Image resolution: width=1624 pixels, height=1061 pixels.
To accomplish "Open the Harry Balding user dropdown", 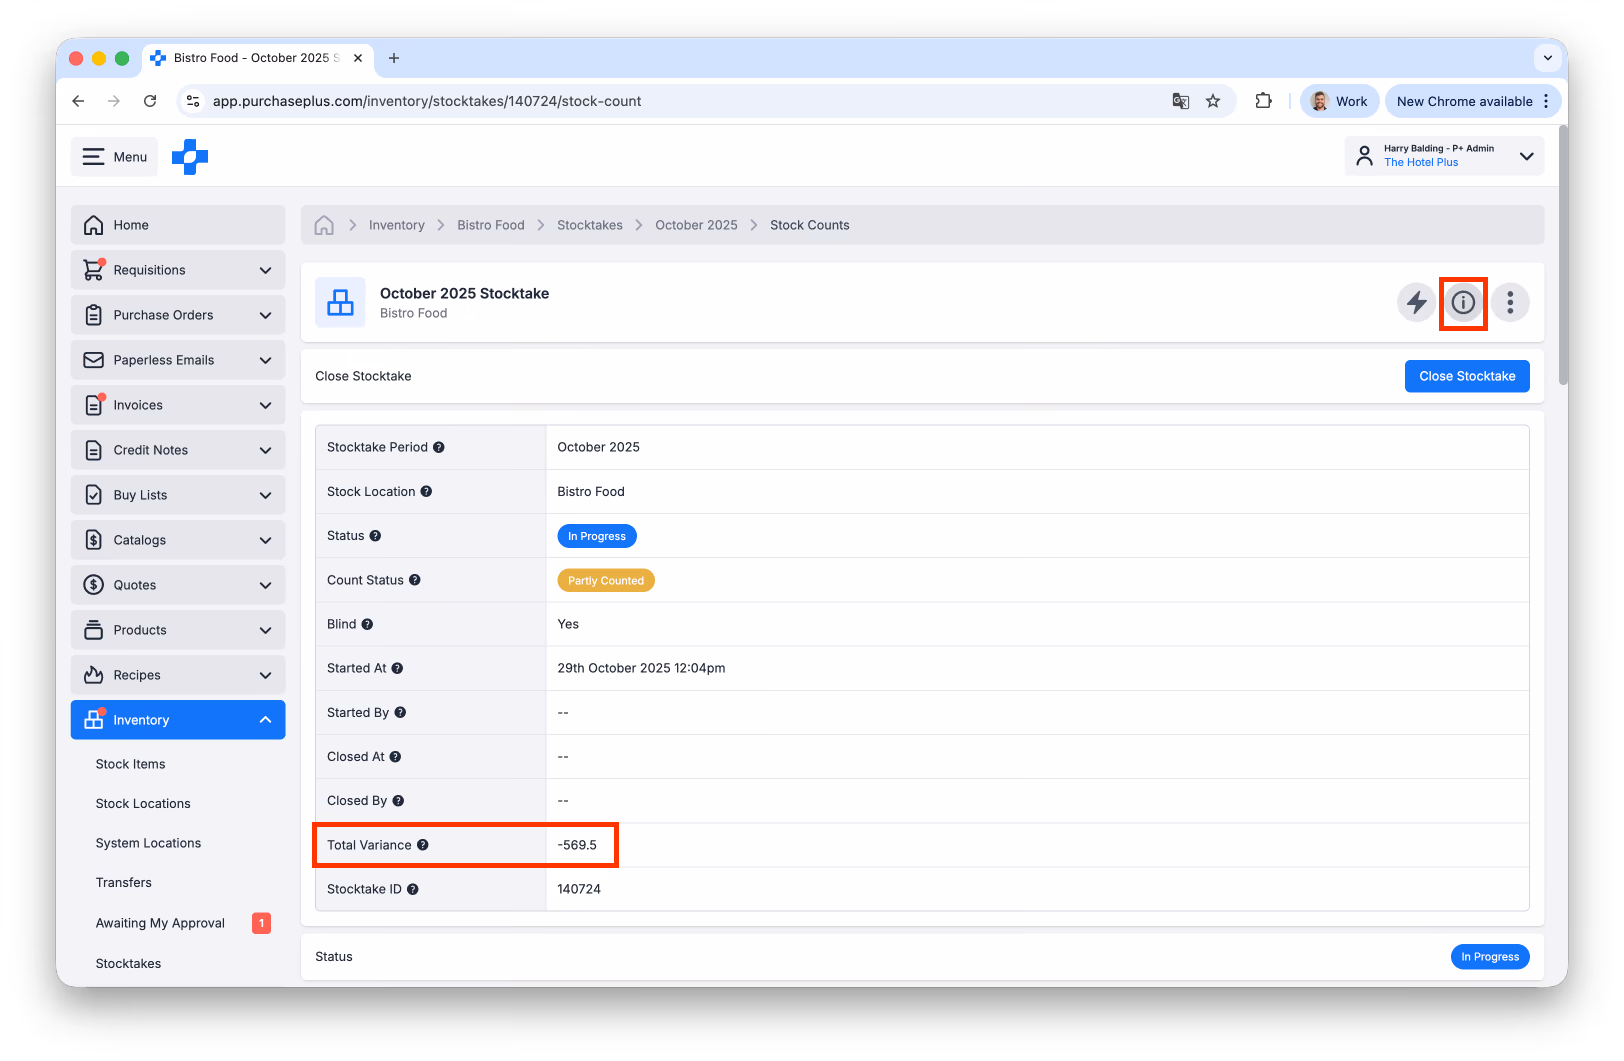I will tap(1444, 156).
